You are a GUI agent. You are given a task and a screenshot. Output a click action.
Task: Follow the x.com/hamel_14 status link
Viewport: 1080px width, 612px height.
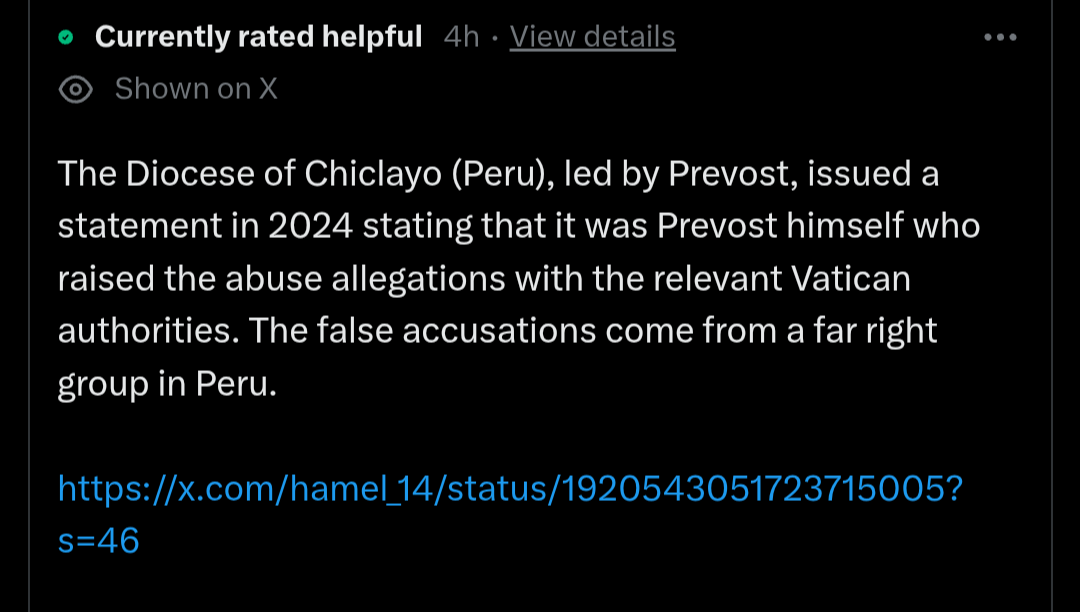tap(510, 514)
